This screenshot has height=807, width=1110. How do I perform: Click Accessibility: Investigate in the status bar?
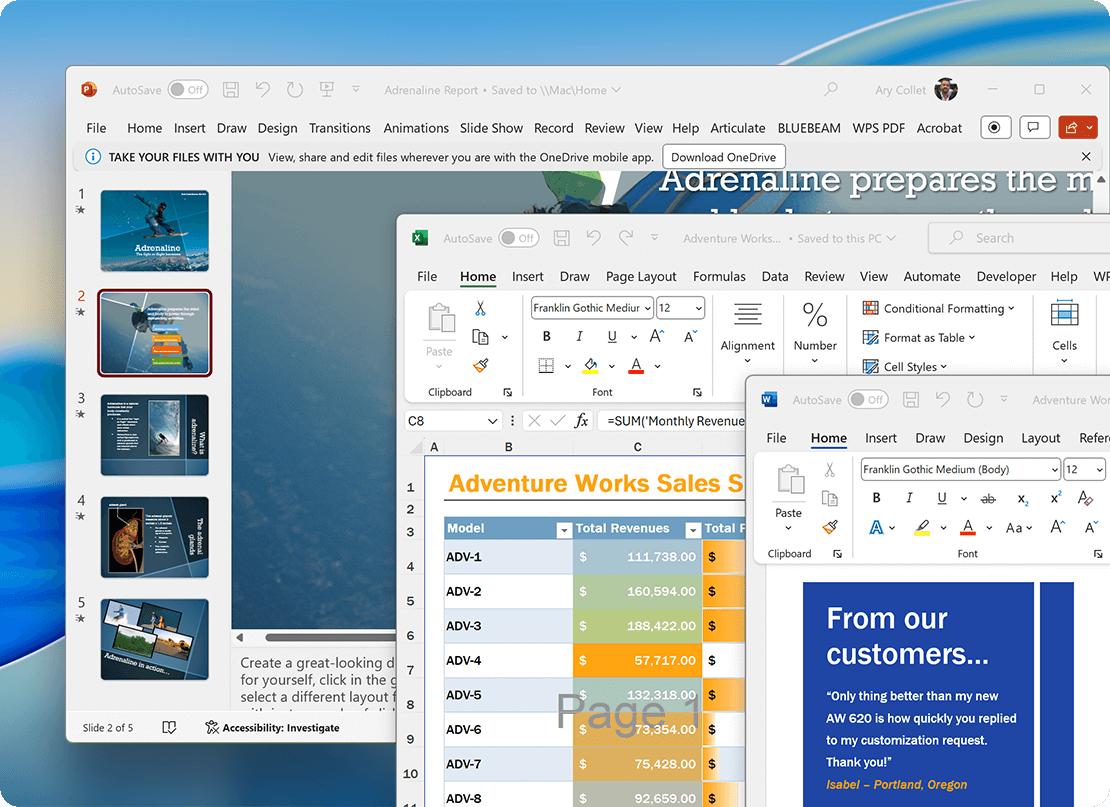tap(272, 727)
